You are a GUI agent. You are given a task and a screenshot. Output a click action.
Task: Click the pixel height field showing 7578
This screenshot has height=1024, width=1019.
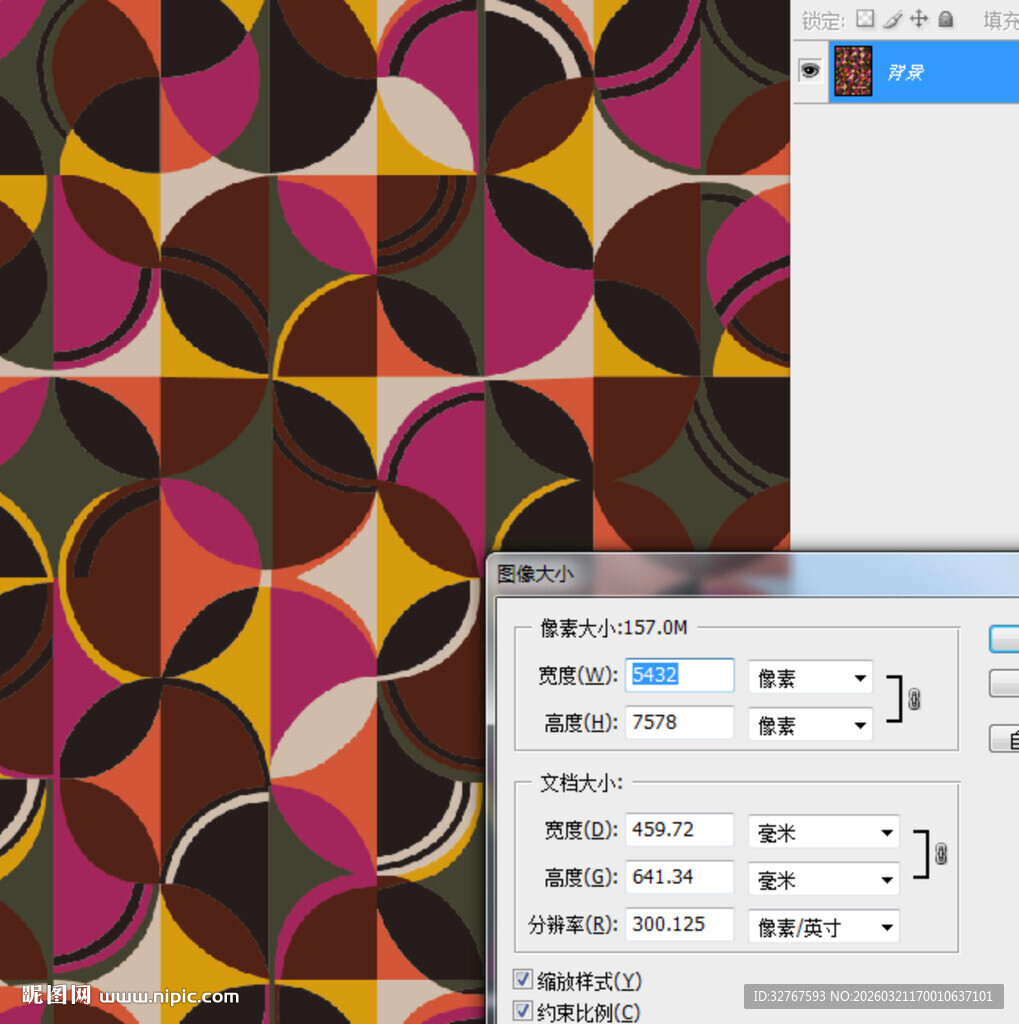pyautogui.click(x=679, y=722)
